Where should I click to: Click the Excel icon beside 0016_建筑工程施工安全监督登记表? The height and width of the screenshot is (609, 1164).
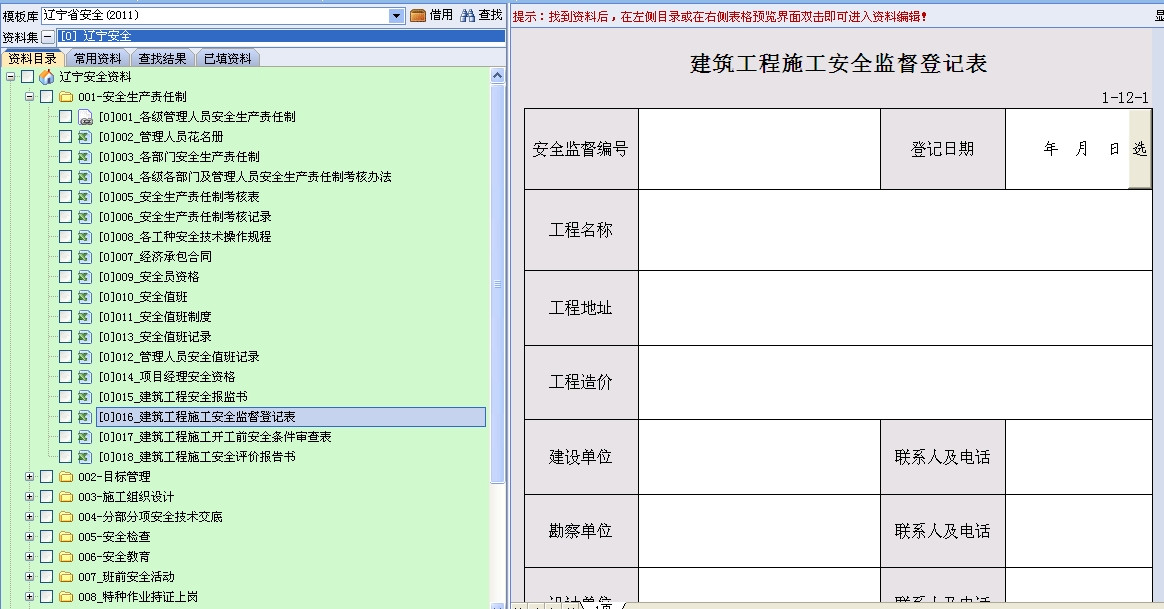[84, 416]
